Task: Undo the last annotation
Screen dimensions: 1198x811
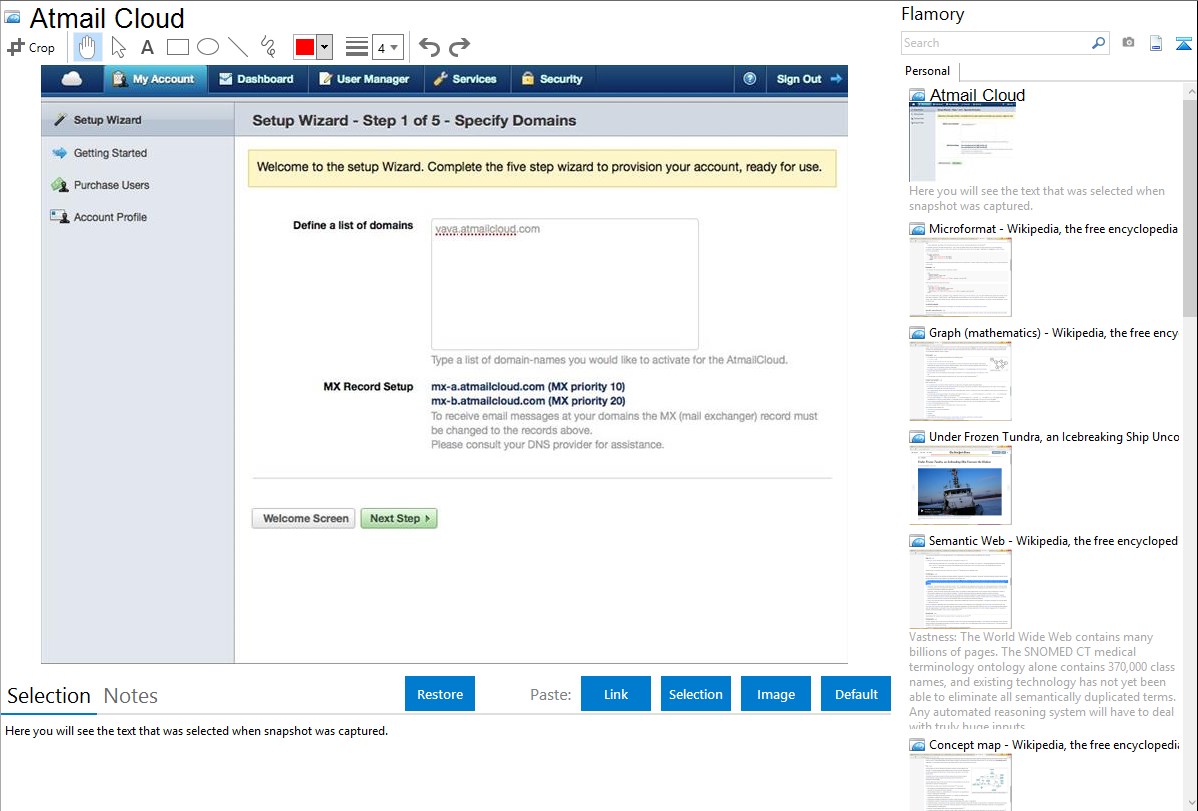Action: (x=429, y=47)
